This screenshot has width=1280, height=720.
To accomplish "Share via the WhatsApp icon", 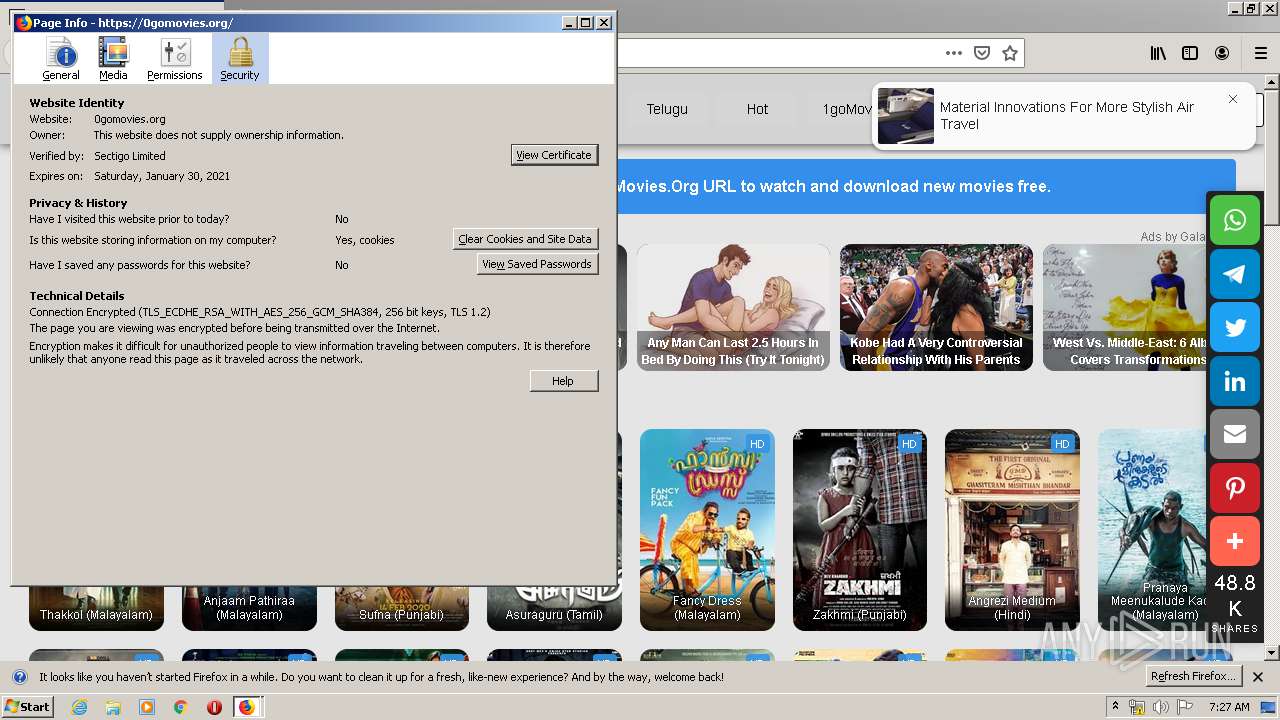I will point(1235,220).
